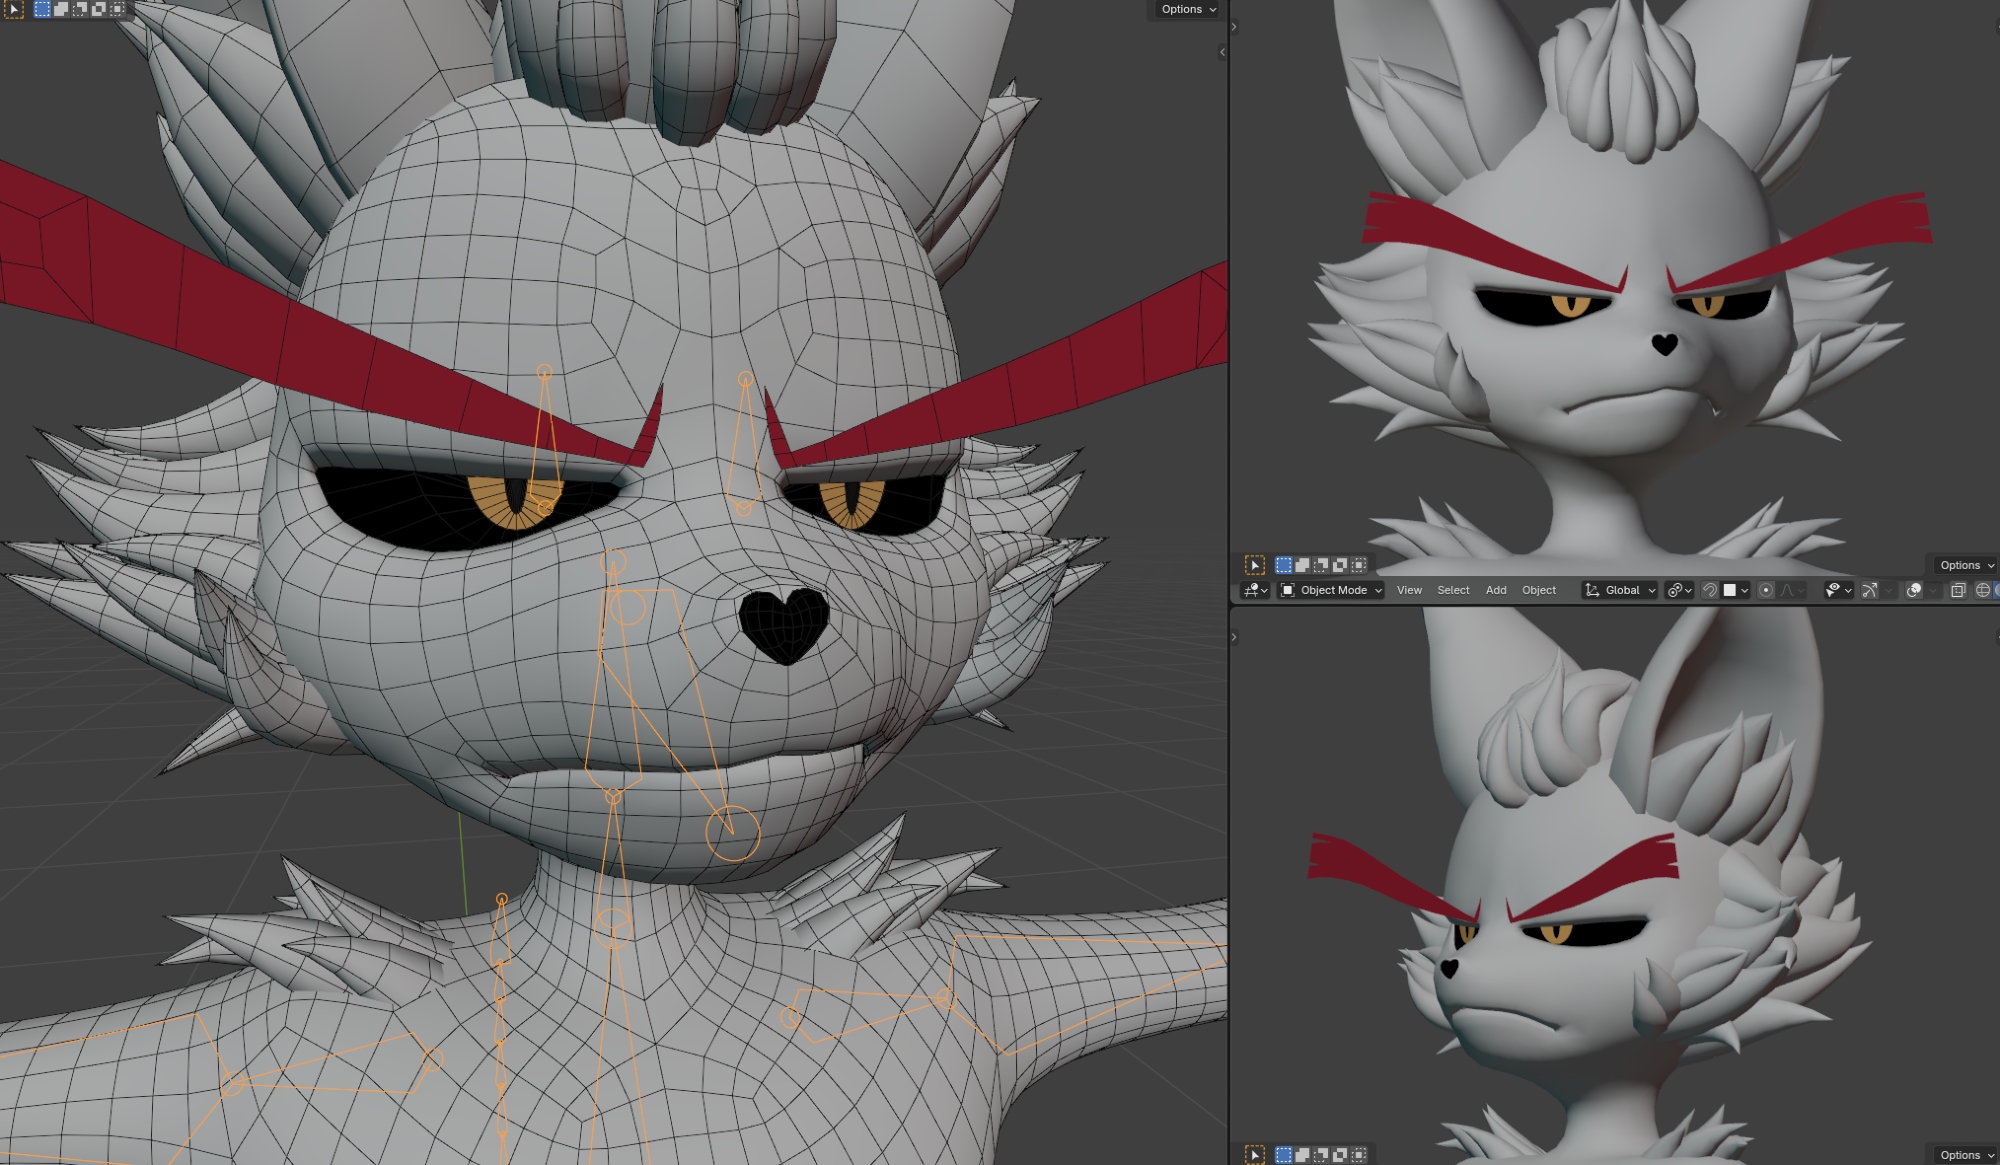Click Options button in top-left viewport

pos(1188,9)
